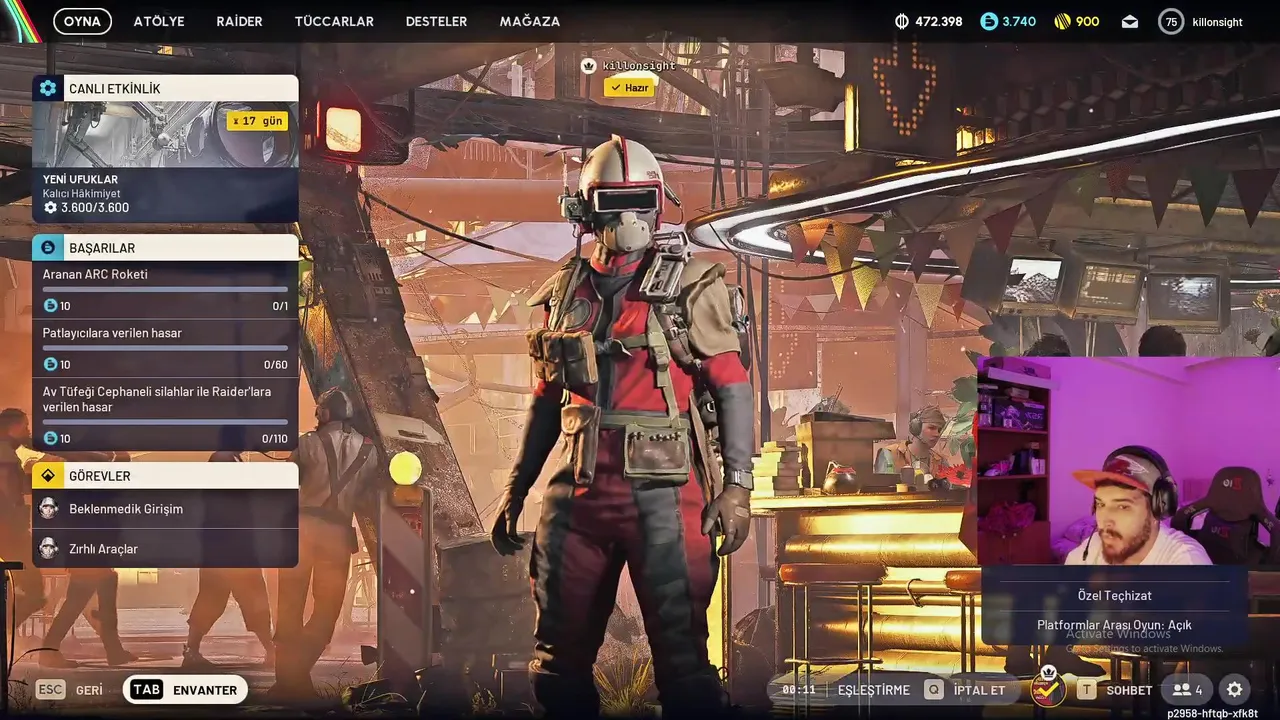Click the blue Cred icon beside 3.740
This screenshot has height=720, width=1280.
click(989, 21)
